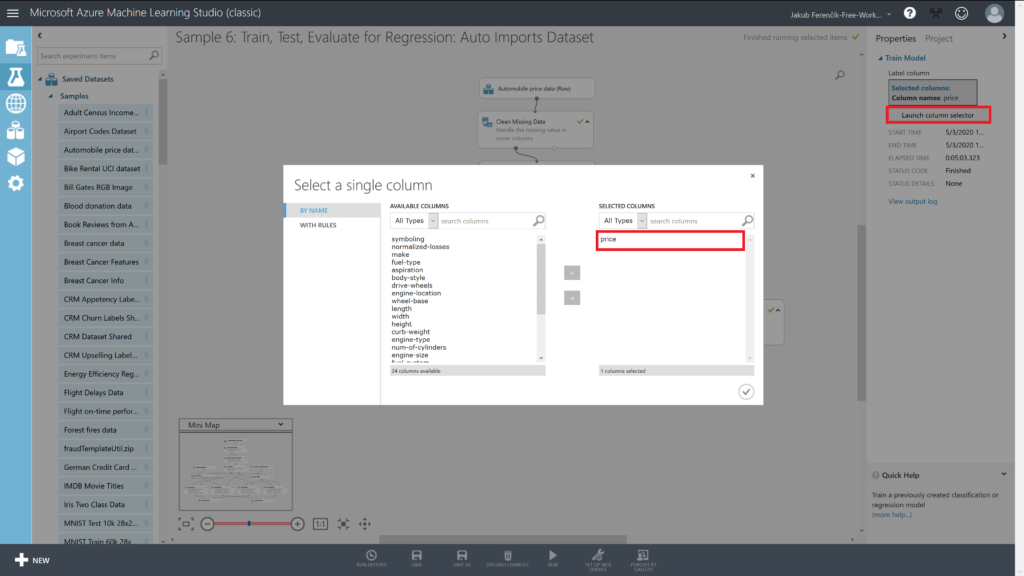The image size is (1024, 576).
Task: Collapse the Mini Map panel
Action: tap(280, 425)
